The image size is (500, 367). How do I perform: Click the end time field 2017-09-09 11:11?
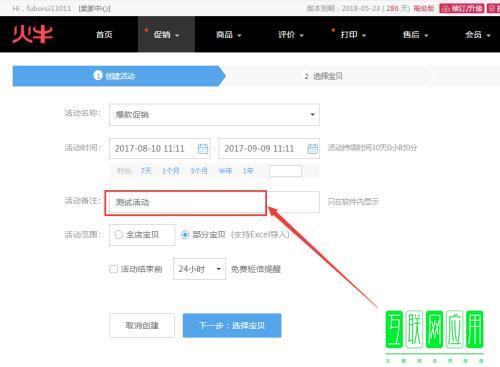[x=269, y=148]
